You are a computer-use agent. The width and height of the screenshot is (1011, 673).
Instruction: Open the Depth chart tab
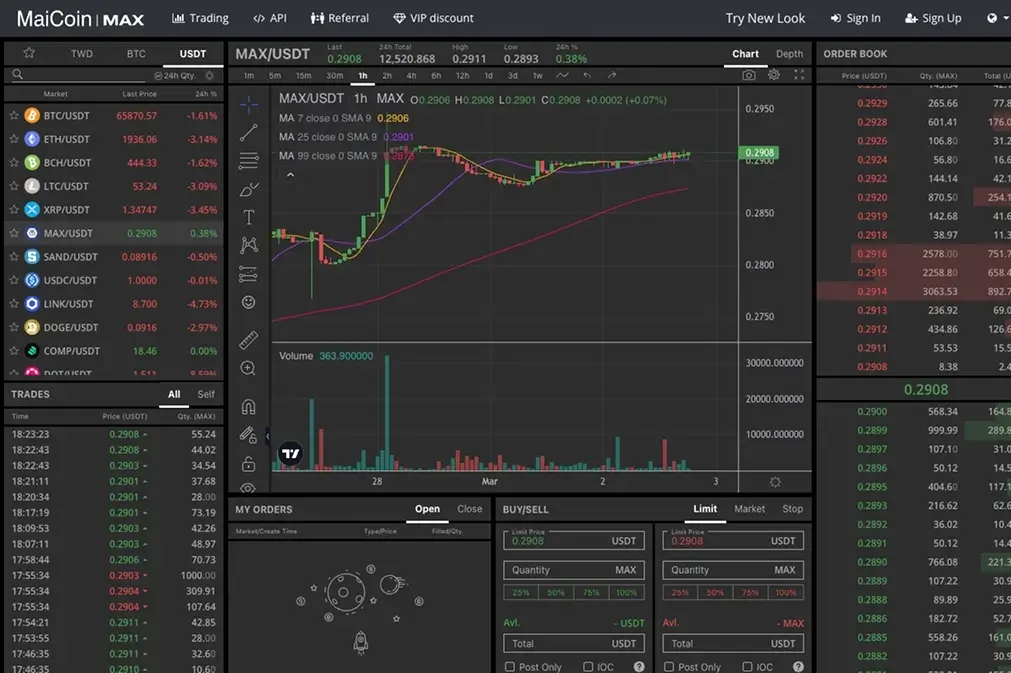click(x=789, y=54)
